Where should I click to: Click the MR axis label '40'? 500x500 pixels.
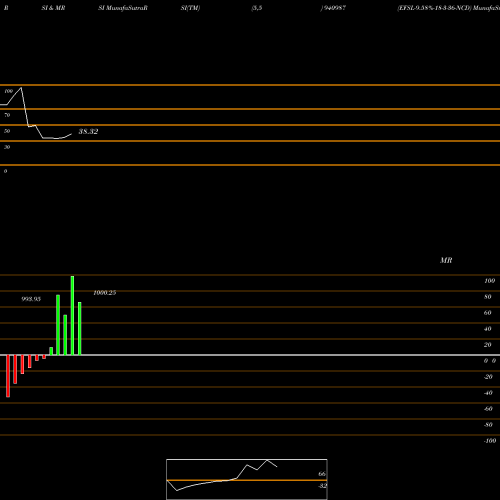pos(488,329)
